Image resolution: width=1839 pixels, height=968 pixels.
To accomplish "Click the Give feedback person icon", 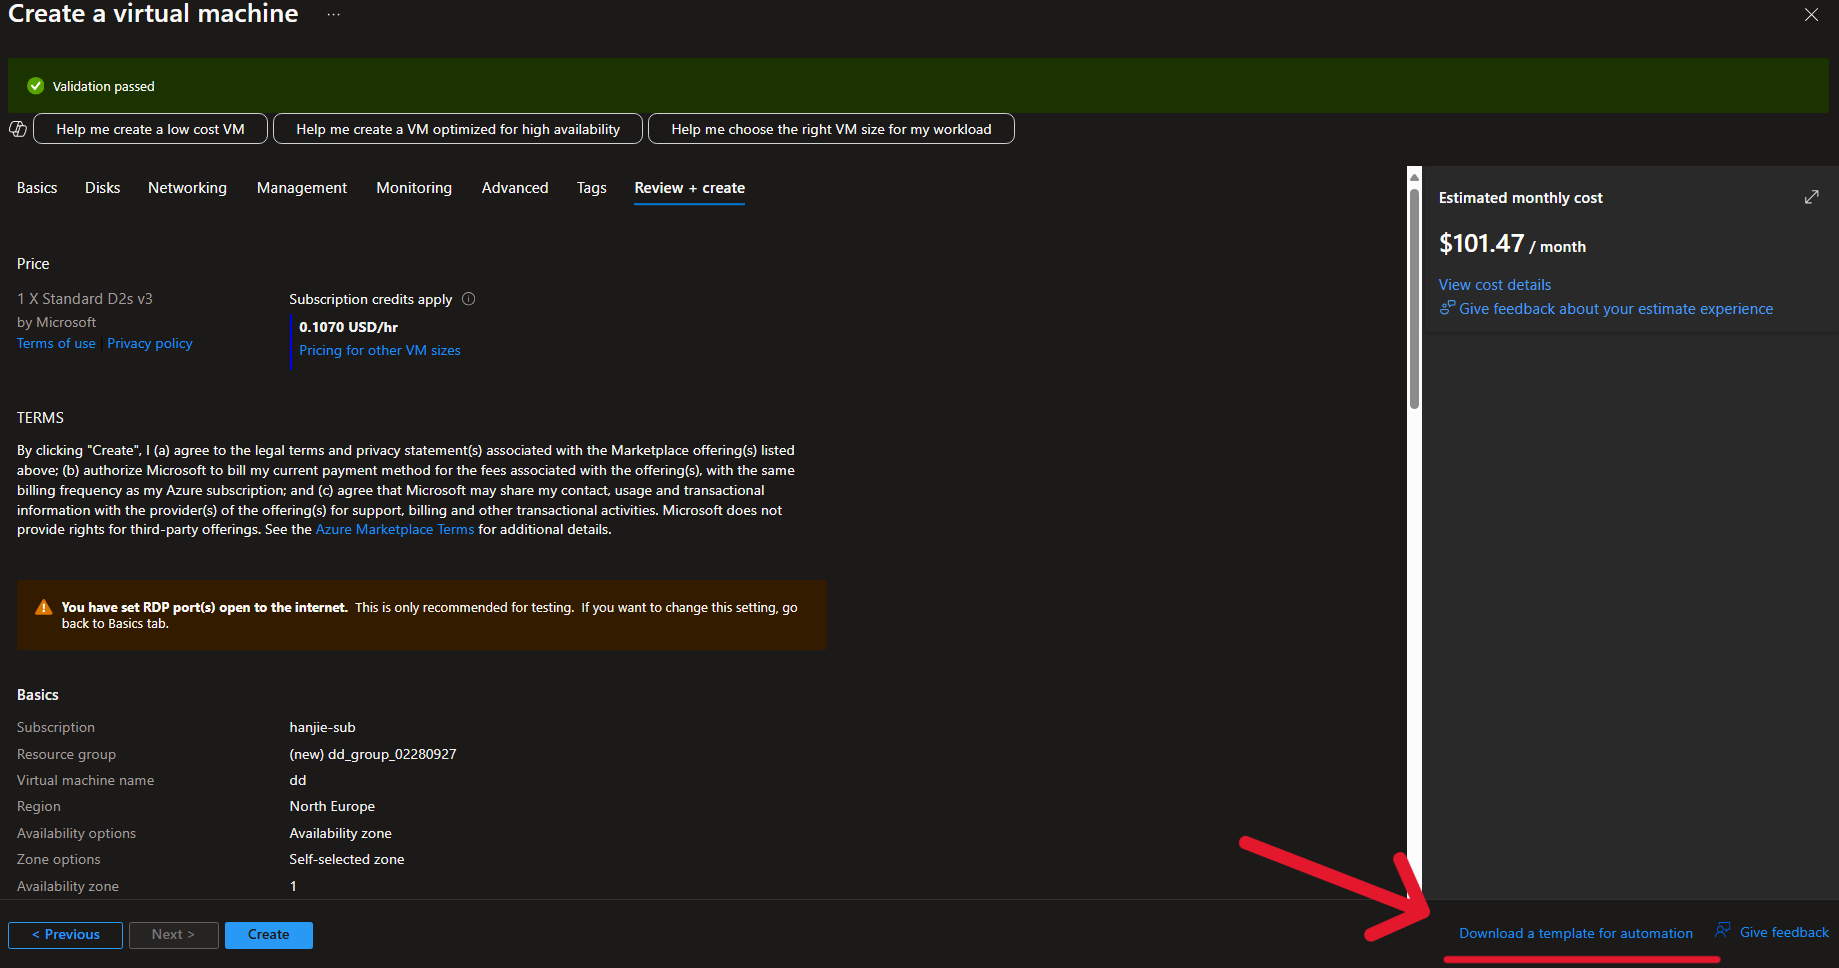I will pyautogui.click(x=1723, y=931).
